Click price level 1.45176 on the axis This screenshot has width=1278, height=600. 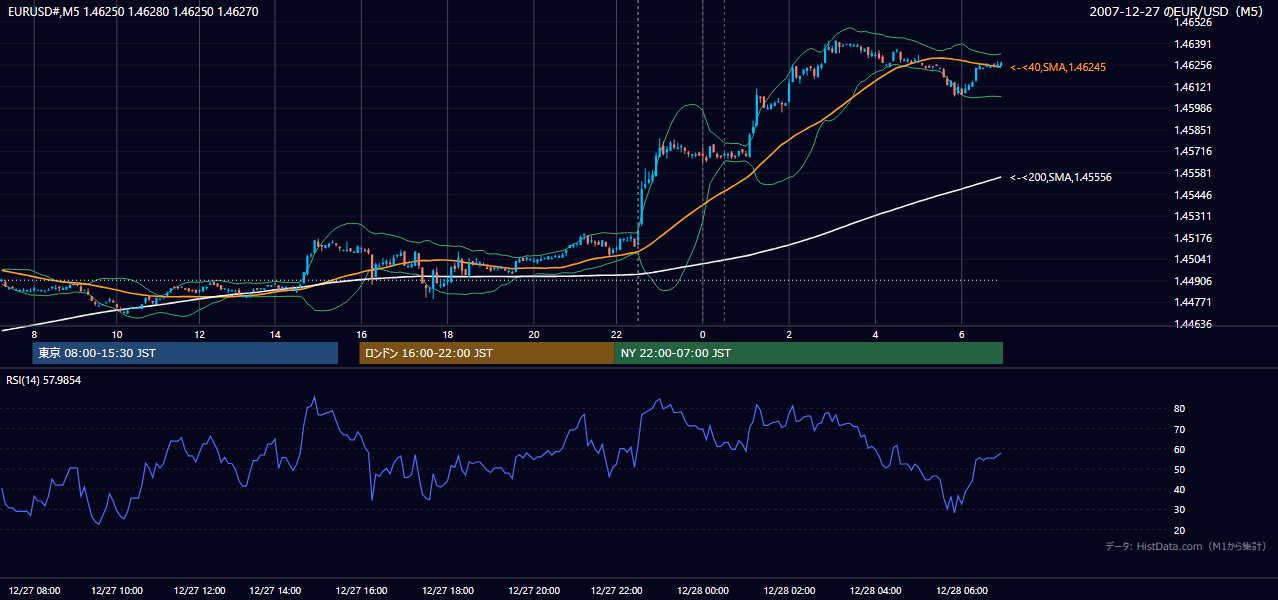(x=1193, y=238)
